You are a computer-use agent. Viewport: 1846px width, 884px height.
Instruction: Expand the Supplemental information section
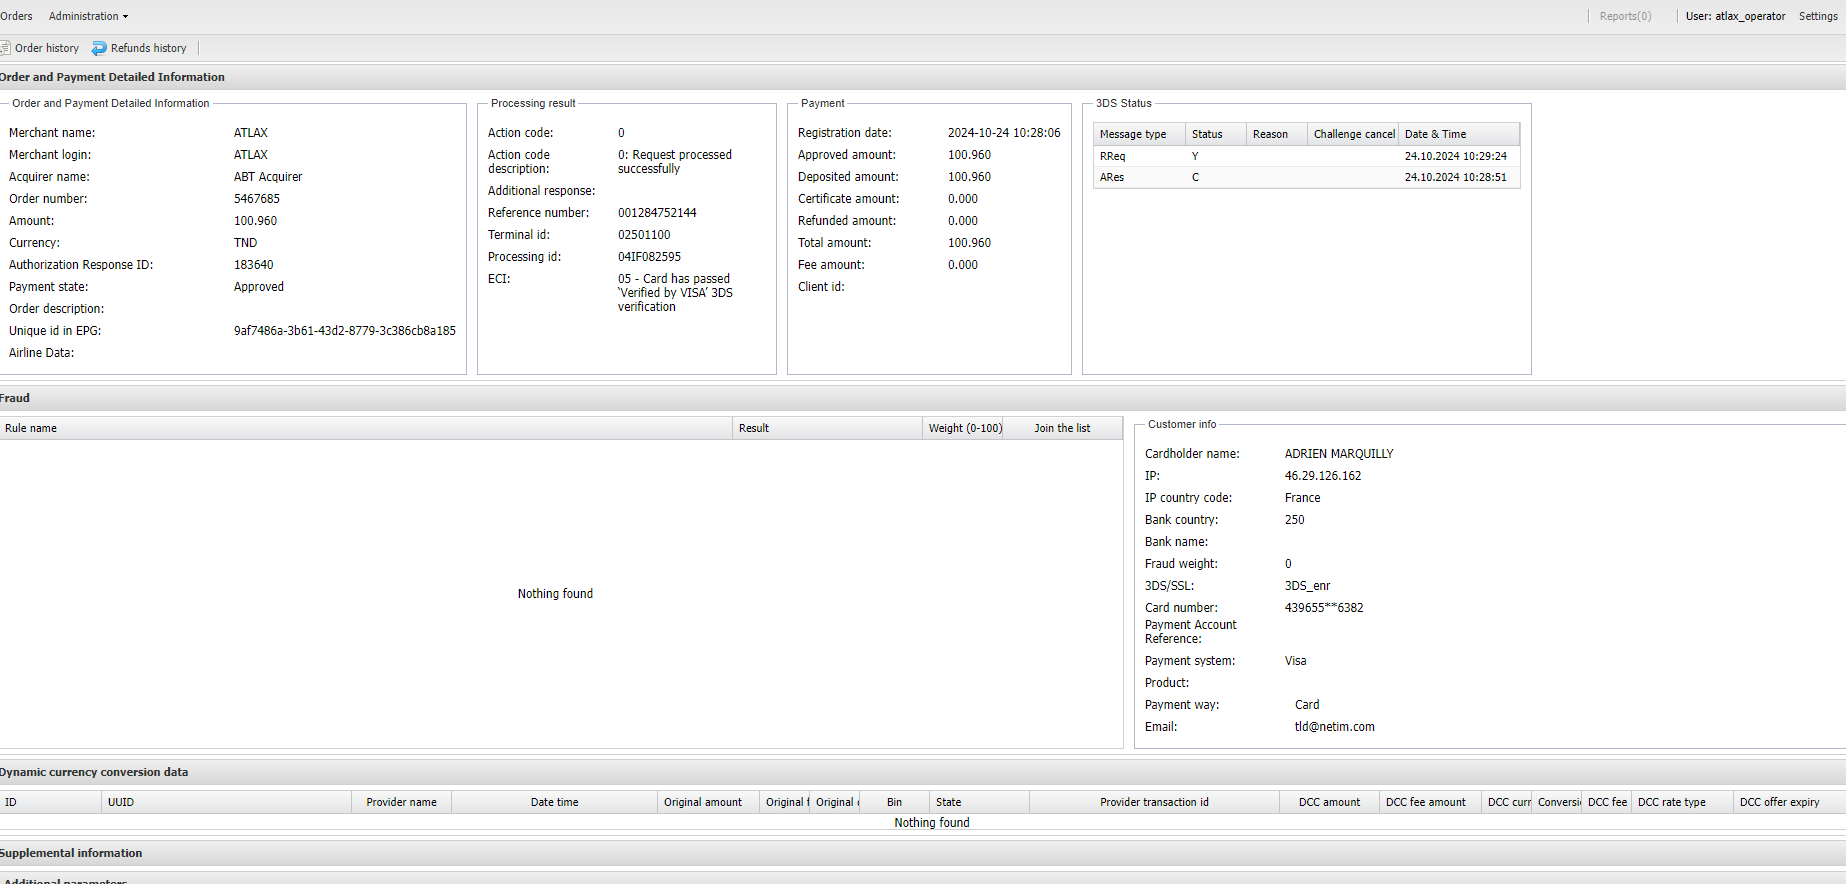(71, 853)
